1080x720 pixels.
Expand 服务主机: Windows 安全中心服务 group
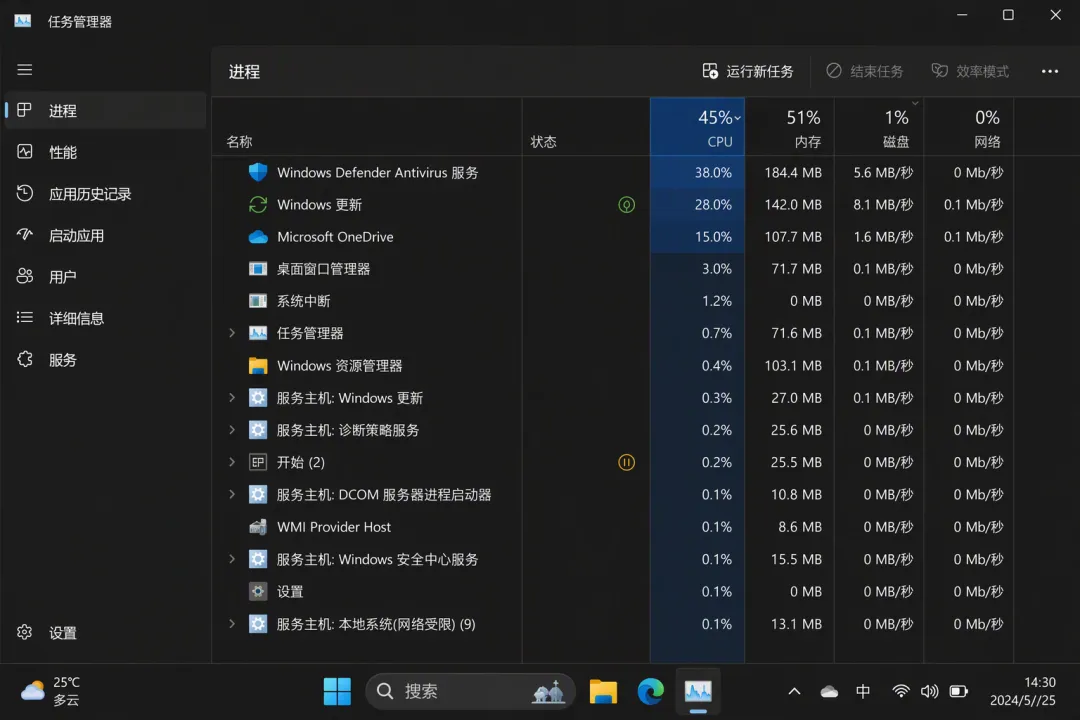pos(232,559)
